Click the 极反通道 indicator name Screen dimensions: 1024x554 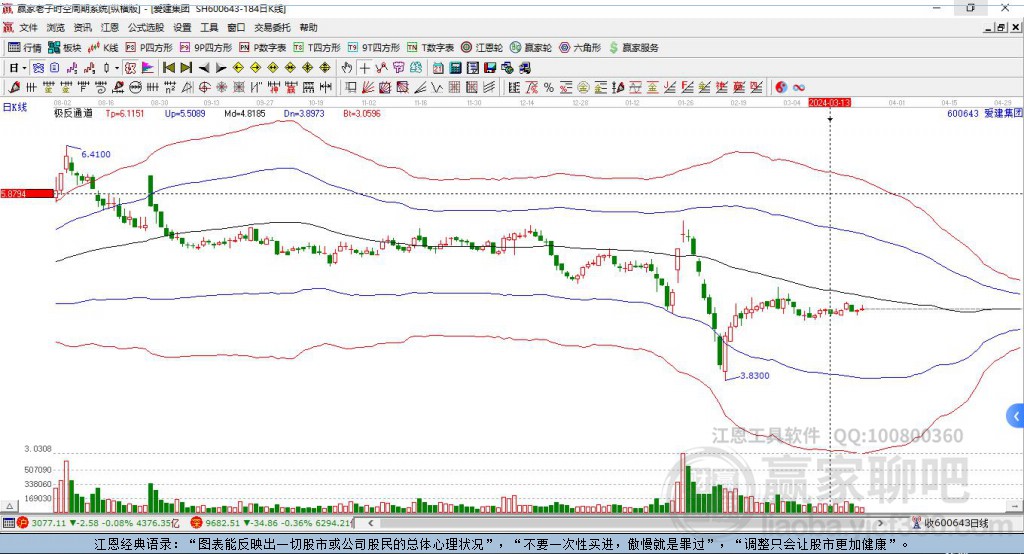[x=73, y=113]
